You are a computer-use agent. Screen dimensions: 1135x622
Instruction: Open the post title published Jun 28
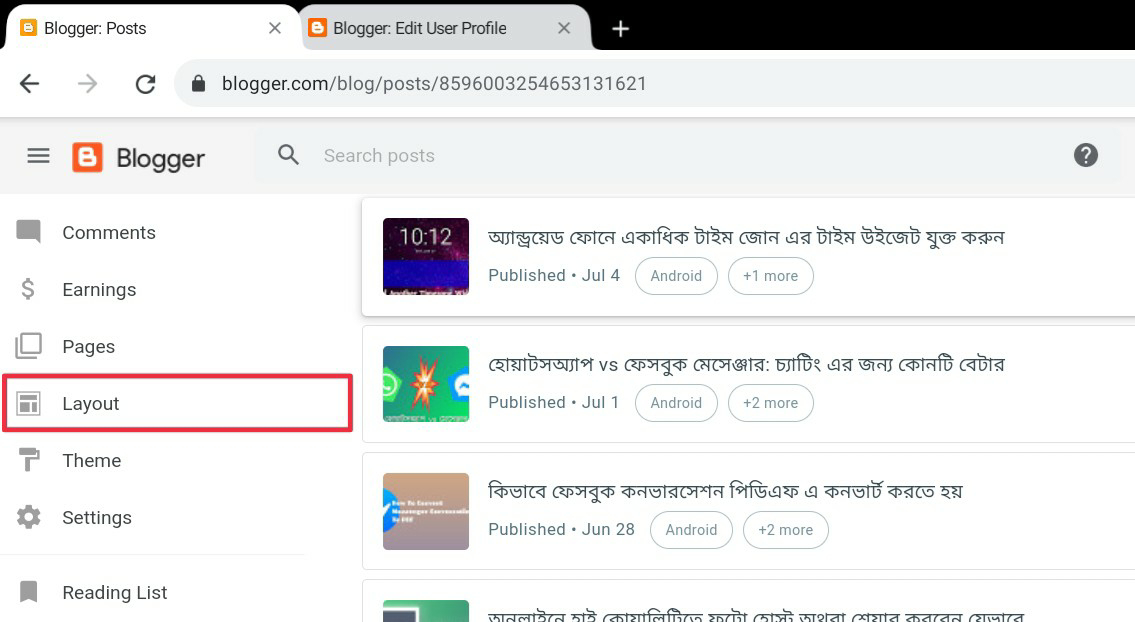[x=725, y=491]
